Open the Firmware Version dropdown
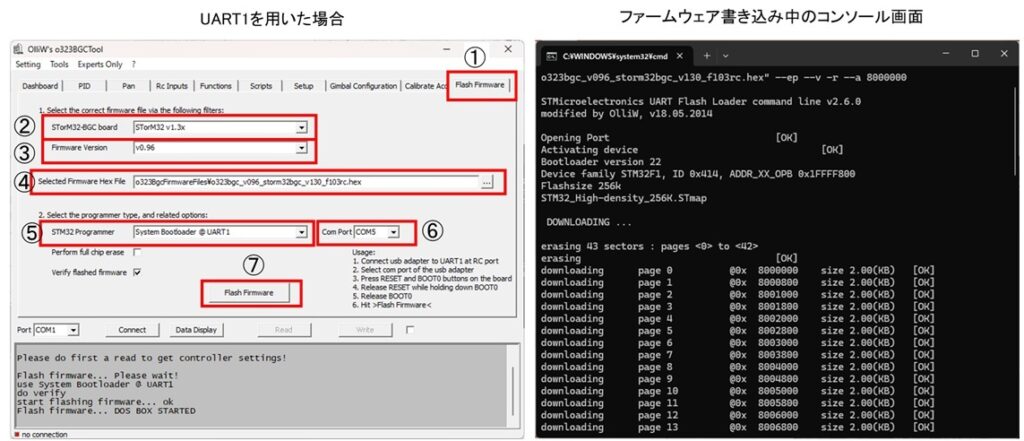Screen dimensions: 1024x441 [x=301, y=148]
